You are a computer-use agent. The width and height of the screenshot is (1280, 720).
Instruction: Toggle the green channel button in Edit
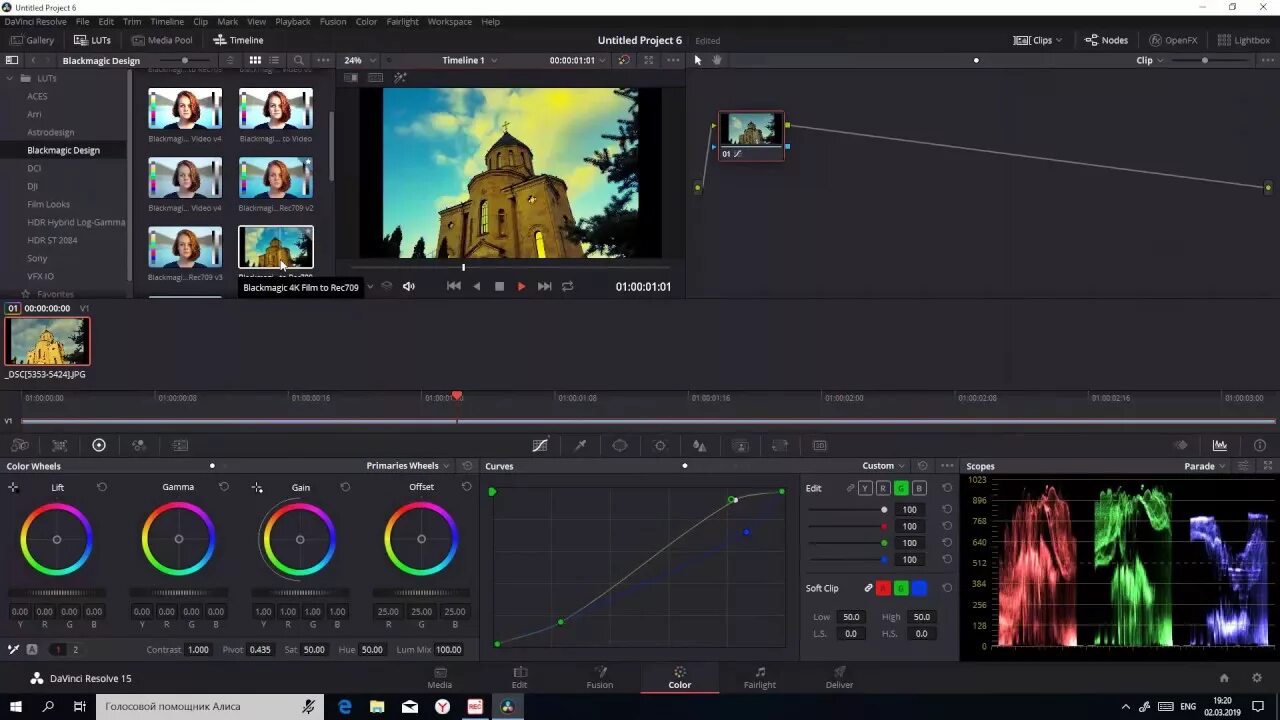(901, 488)
